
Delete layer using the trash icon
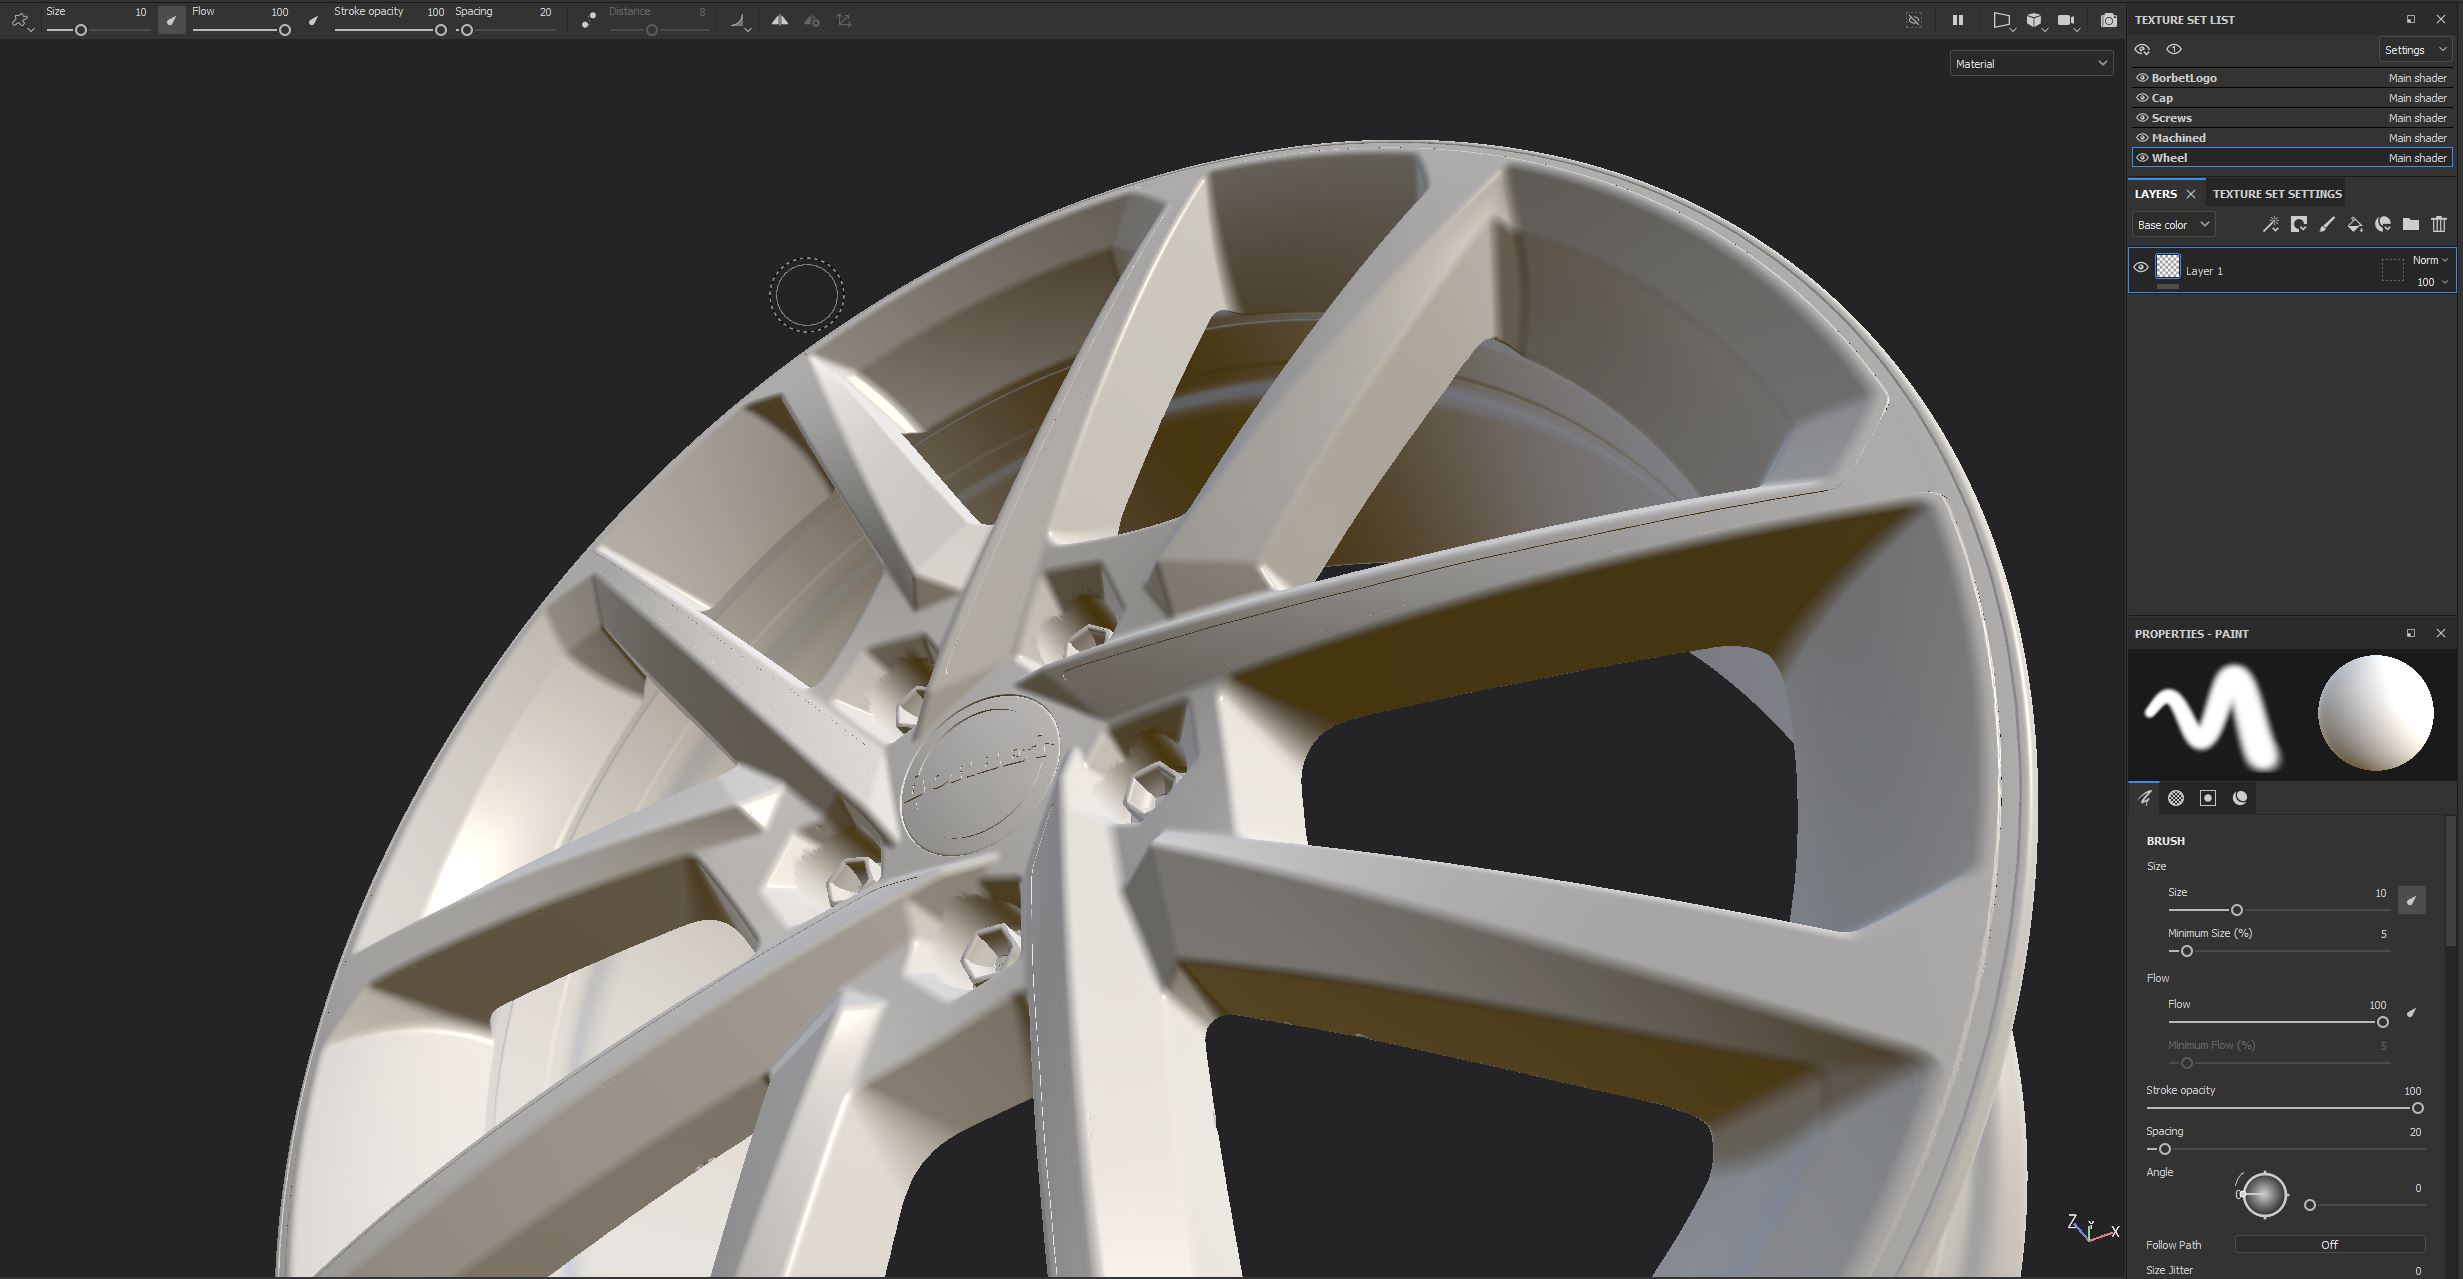(x=2439, y=225)
